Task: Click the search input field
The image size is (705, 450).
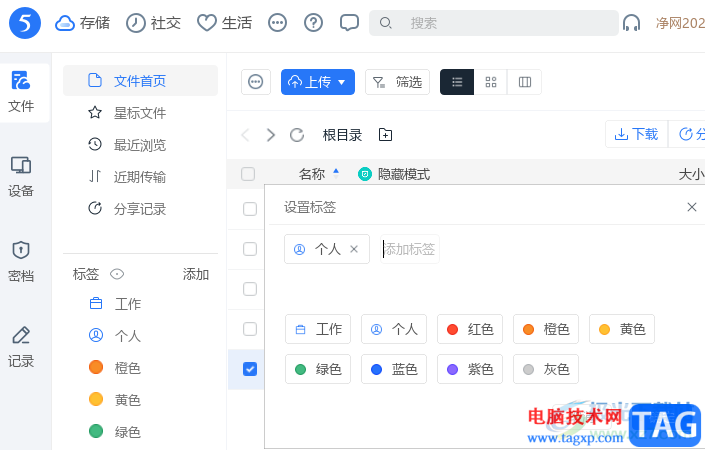Action: pyautogui.click(x=494, y=23)
